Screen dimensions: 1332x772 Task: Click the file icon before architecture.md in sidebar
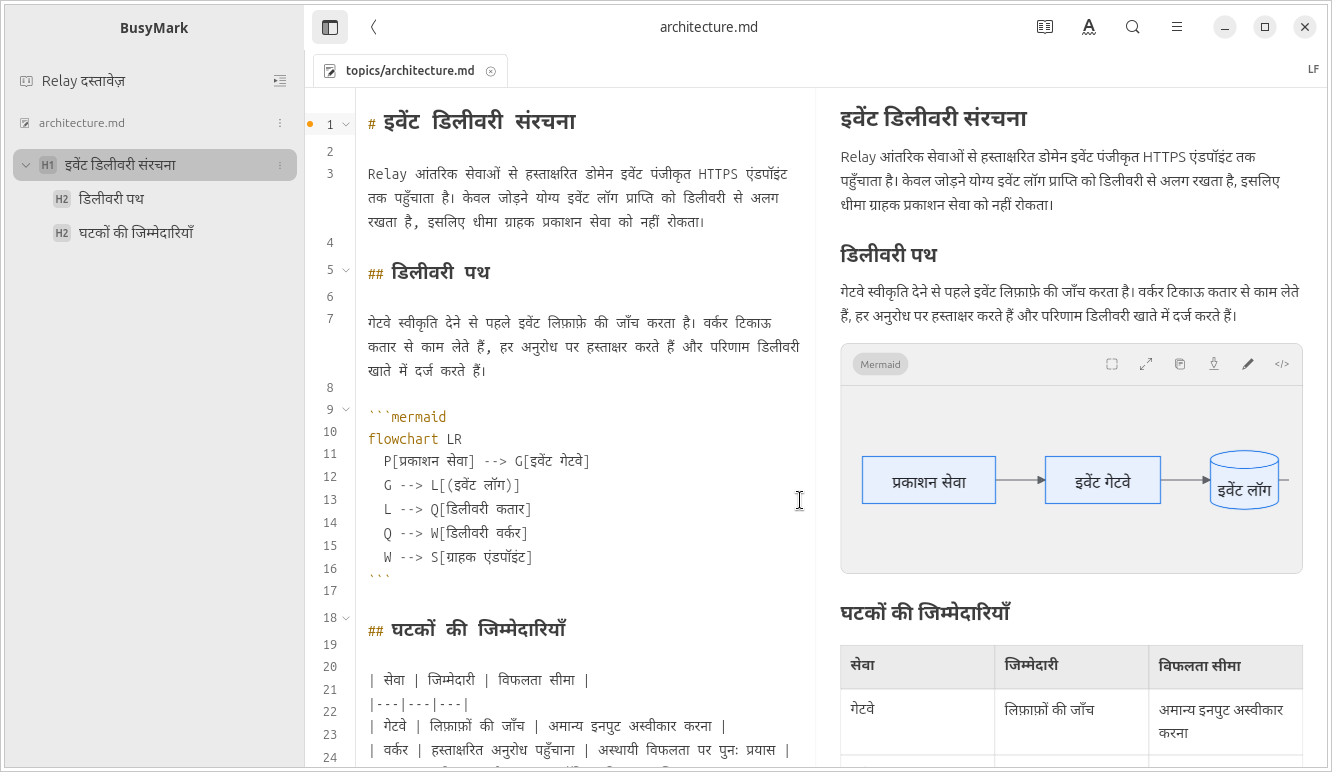(x=25, y=123)
